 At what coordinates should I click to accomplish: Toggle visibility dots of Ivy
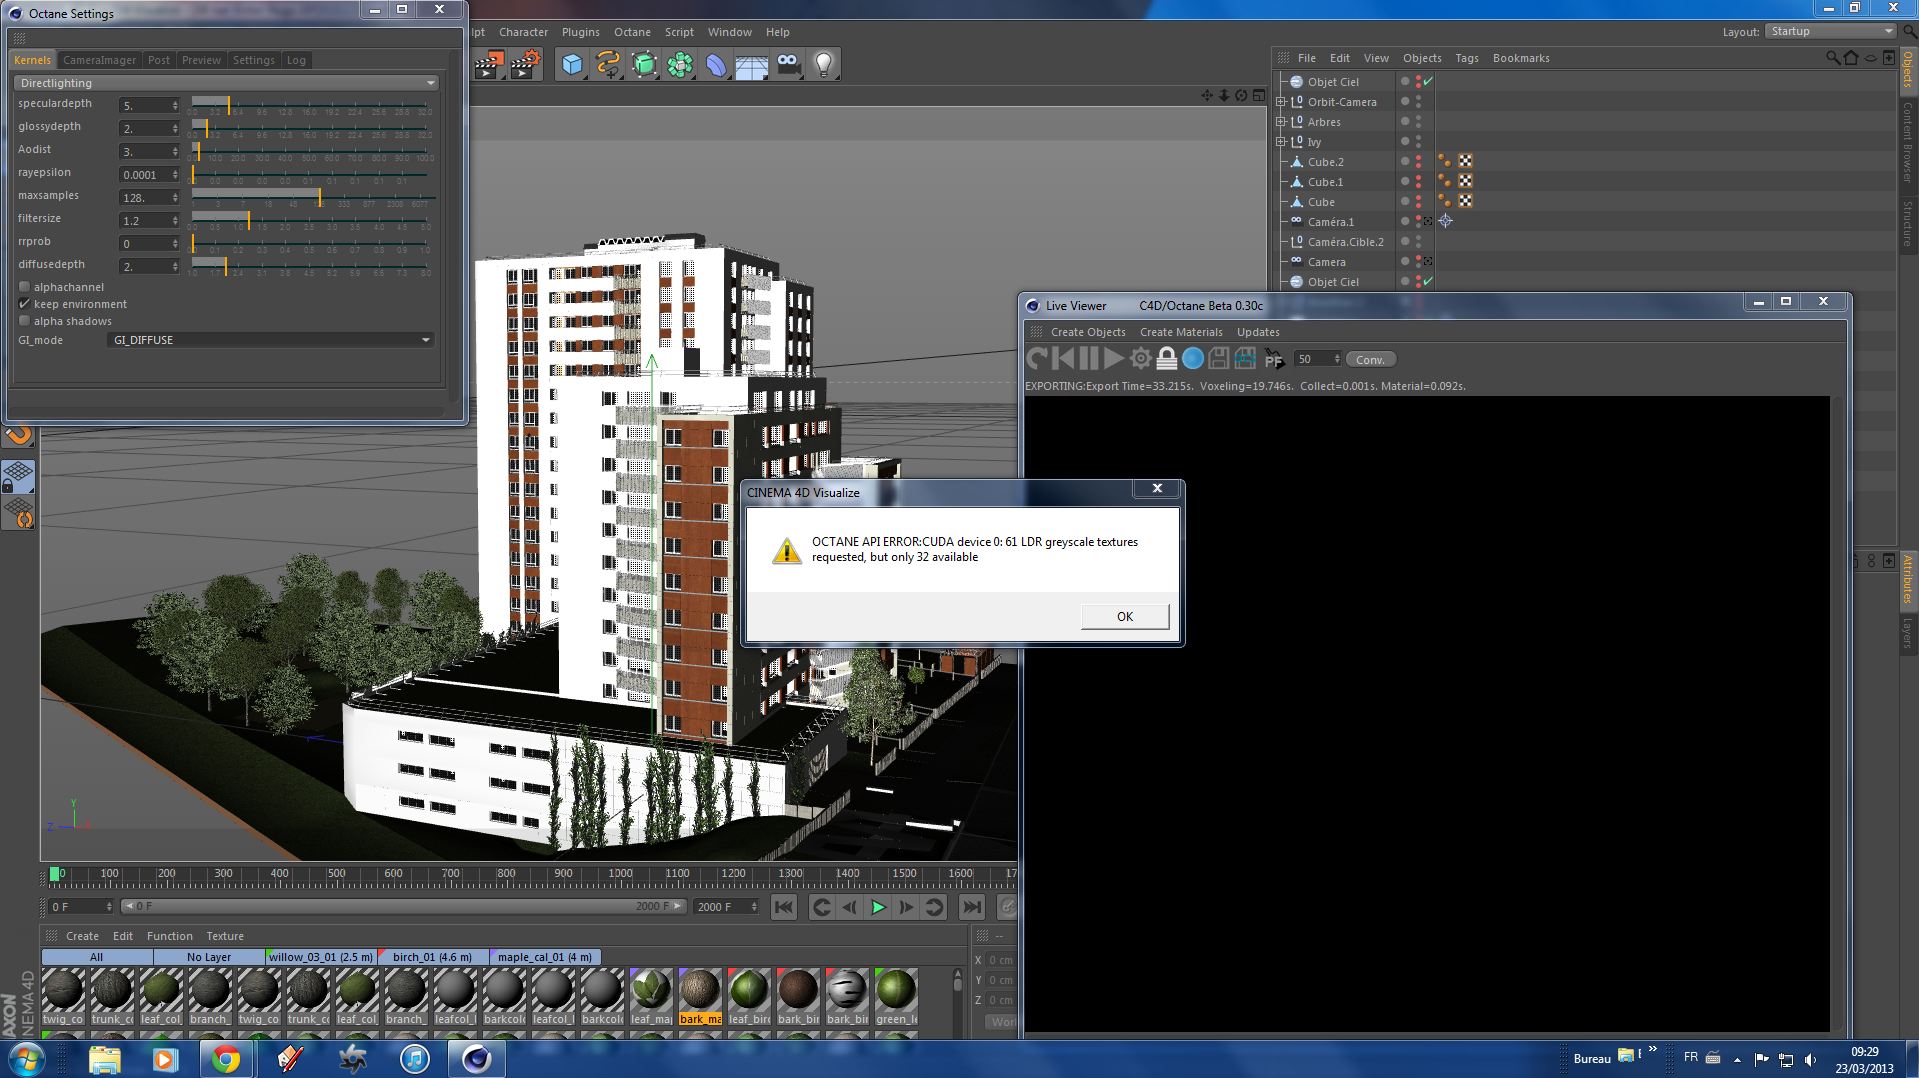(1418, 141)
